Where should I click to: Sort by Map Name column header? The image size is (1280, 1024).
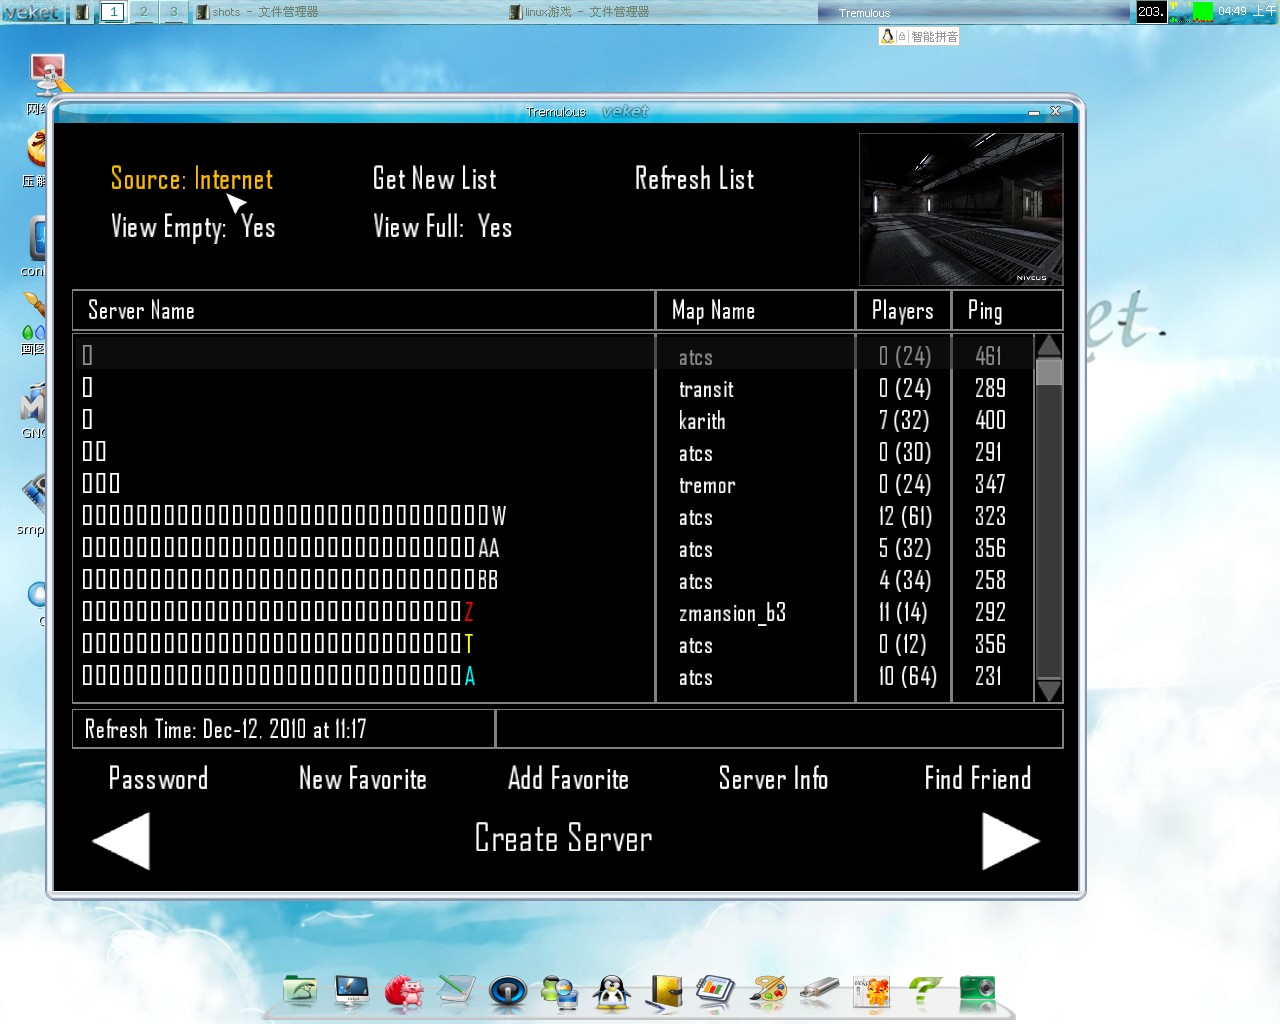(x=756, y=311)
